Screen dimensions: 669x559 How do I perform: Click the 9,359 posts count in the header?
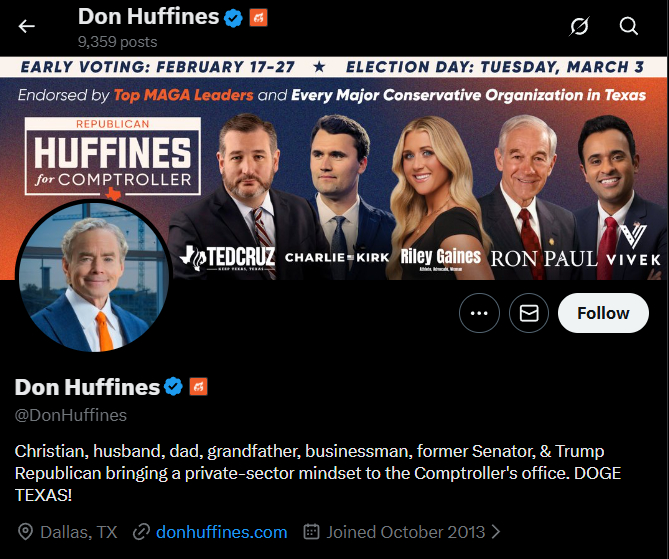tap(116, 43)
